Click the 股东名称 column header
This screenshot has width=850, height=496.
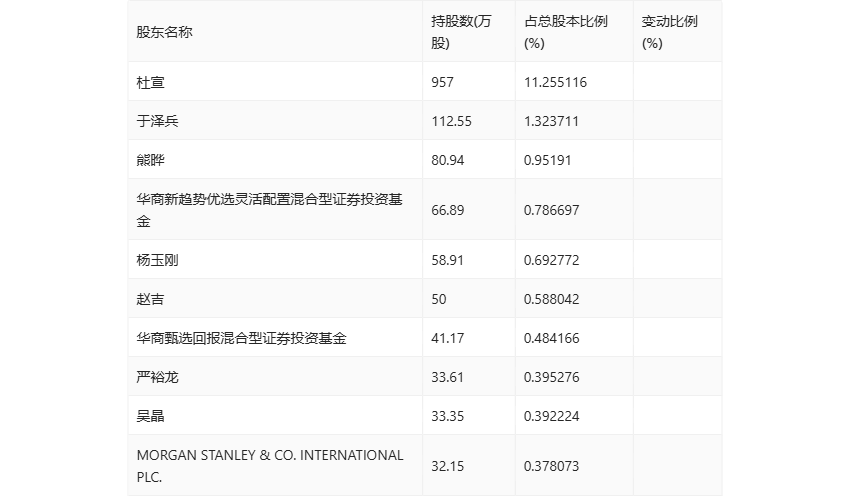(164, 32)
